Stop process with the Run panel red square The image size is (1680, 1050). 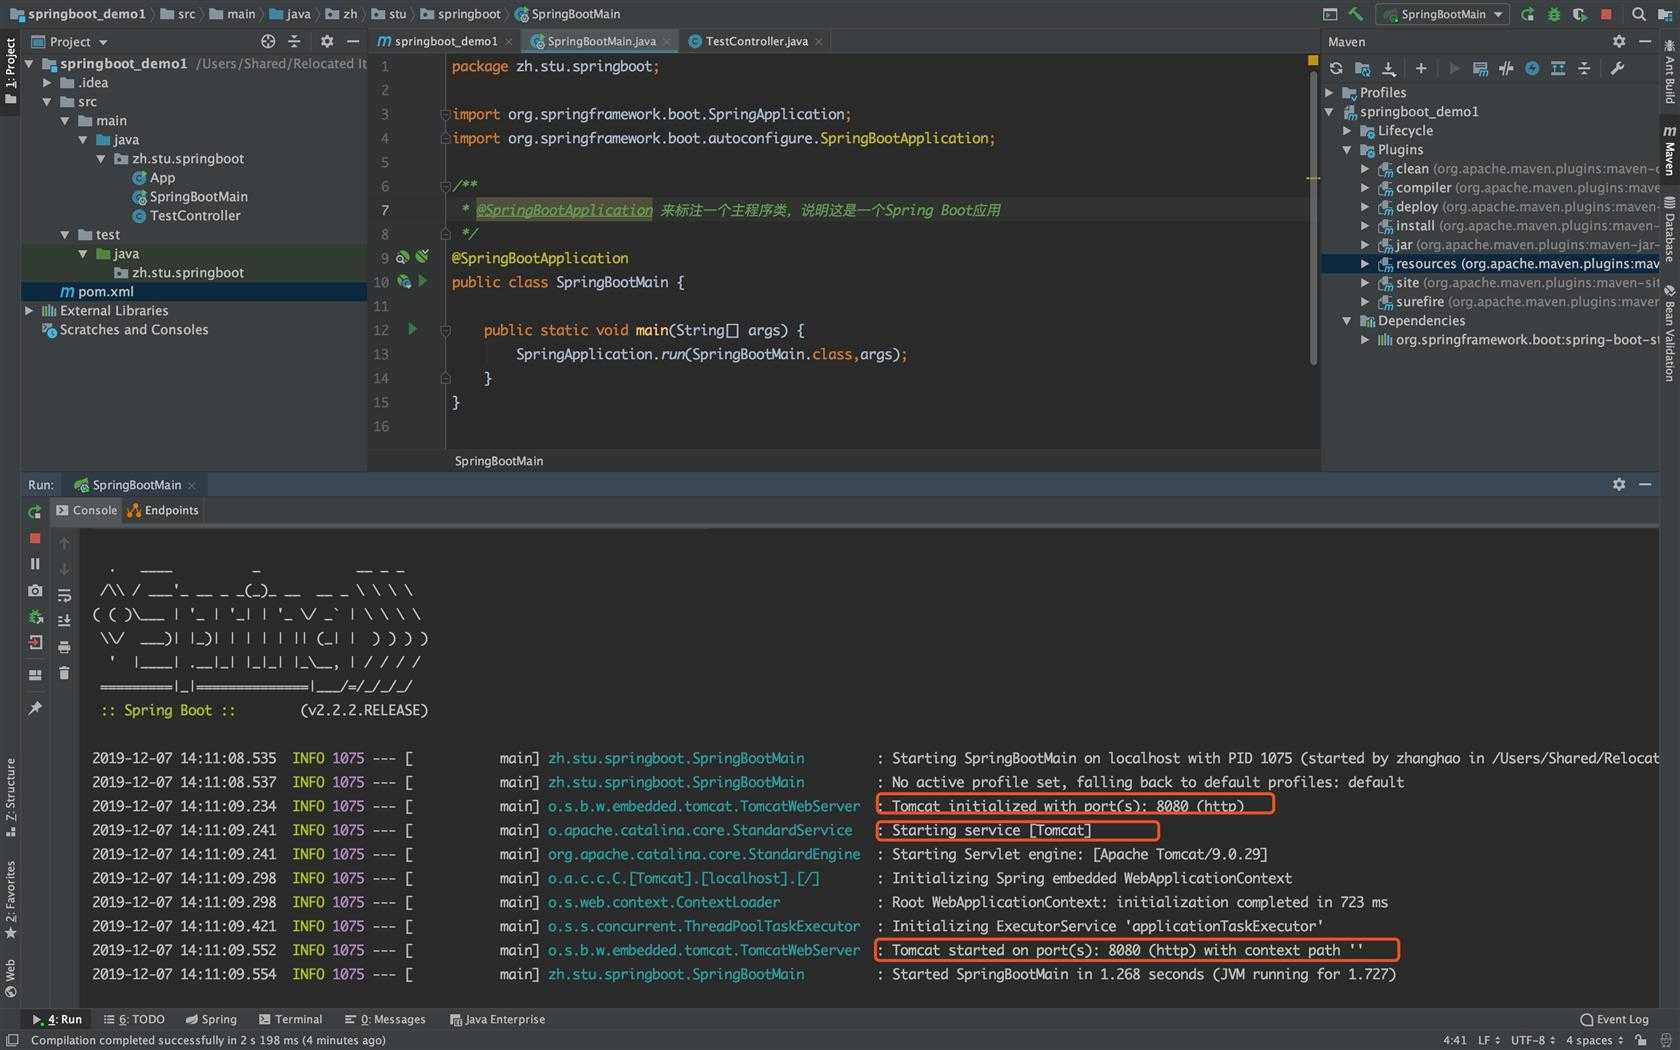[35, 538]
